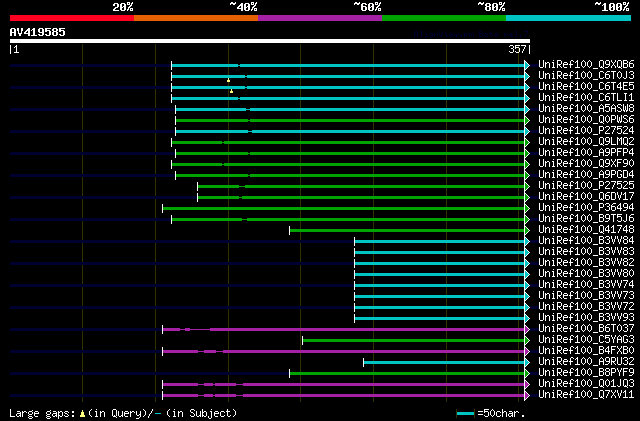Image resolution: width=640 pixels, height=421 pixels.
Task: Select hit label UniRef100_C5YAG3
Action: pos(586,340)
